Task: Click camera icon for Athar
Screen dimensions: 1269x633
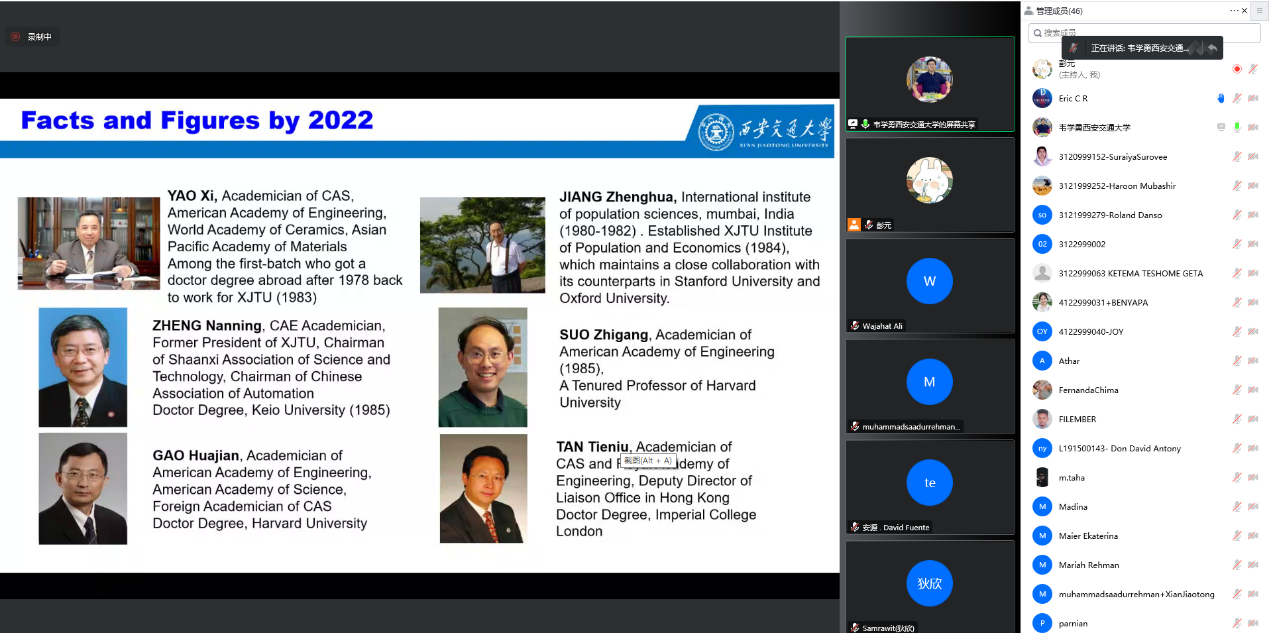Action: point(1253,360)
